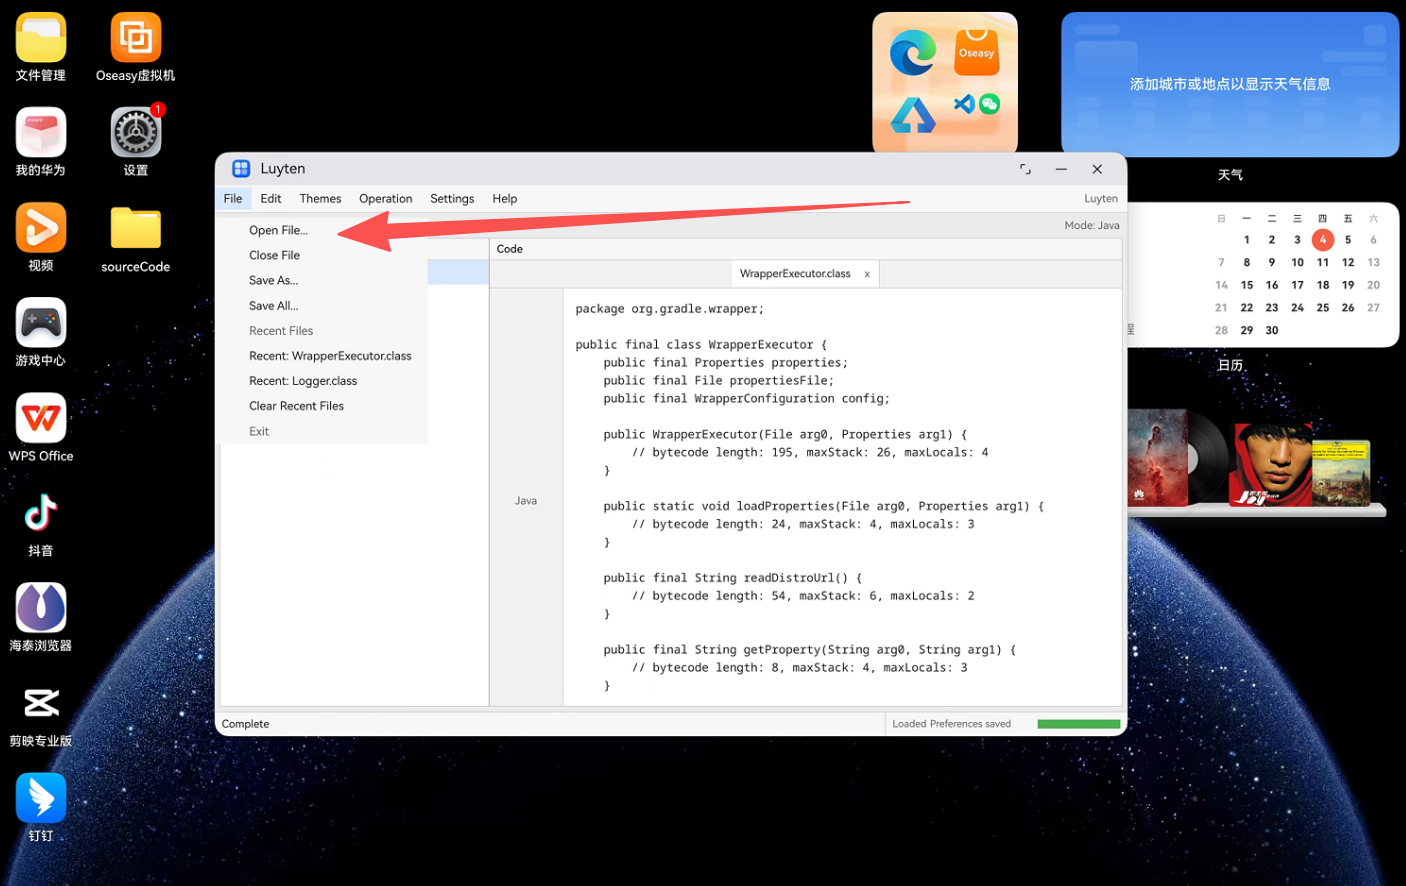
Task: Click the 添加城市或地点以显示天气信息 weather widget
Action: pyautogui.click(x=1230, y=84)
